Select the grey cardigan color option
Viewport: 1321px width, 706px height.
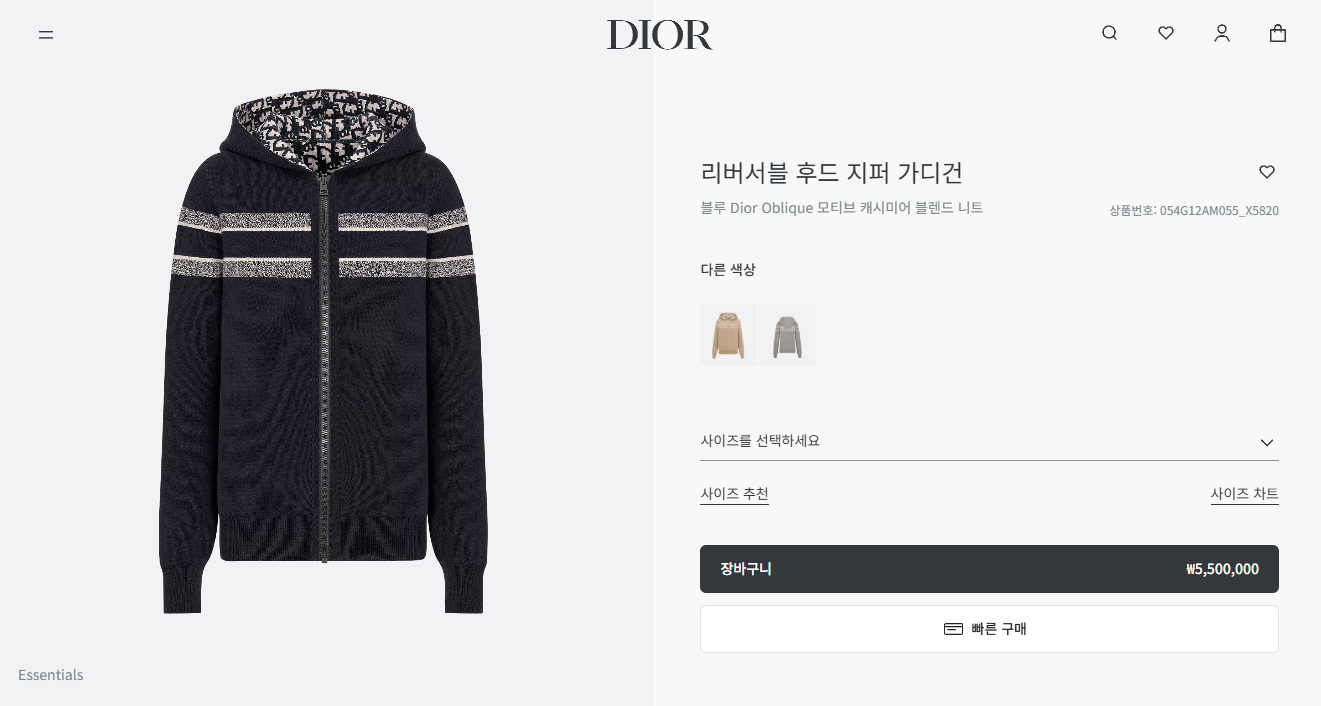tap(787, 335)
